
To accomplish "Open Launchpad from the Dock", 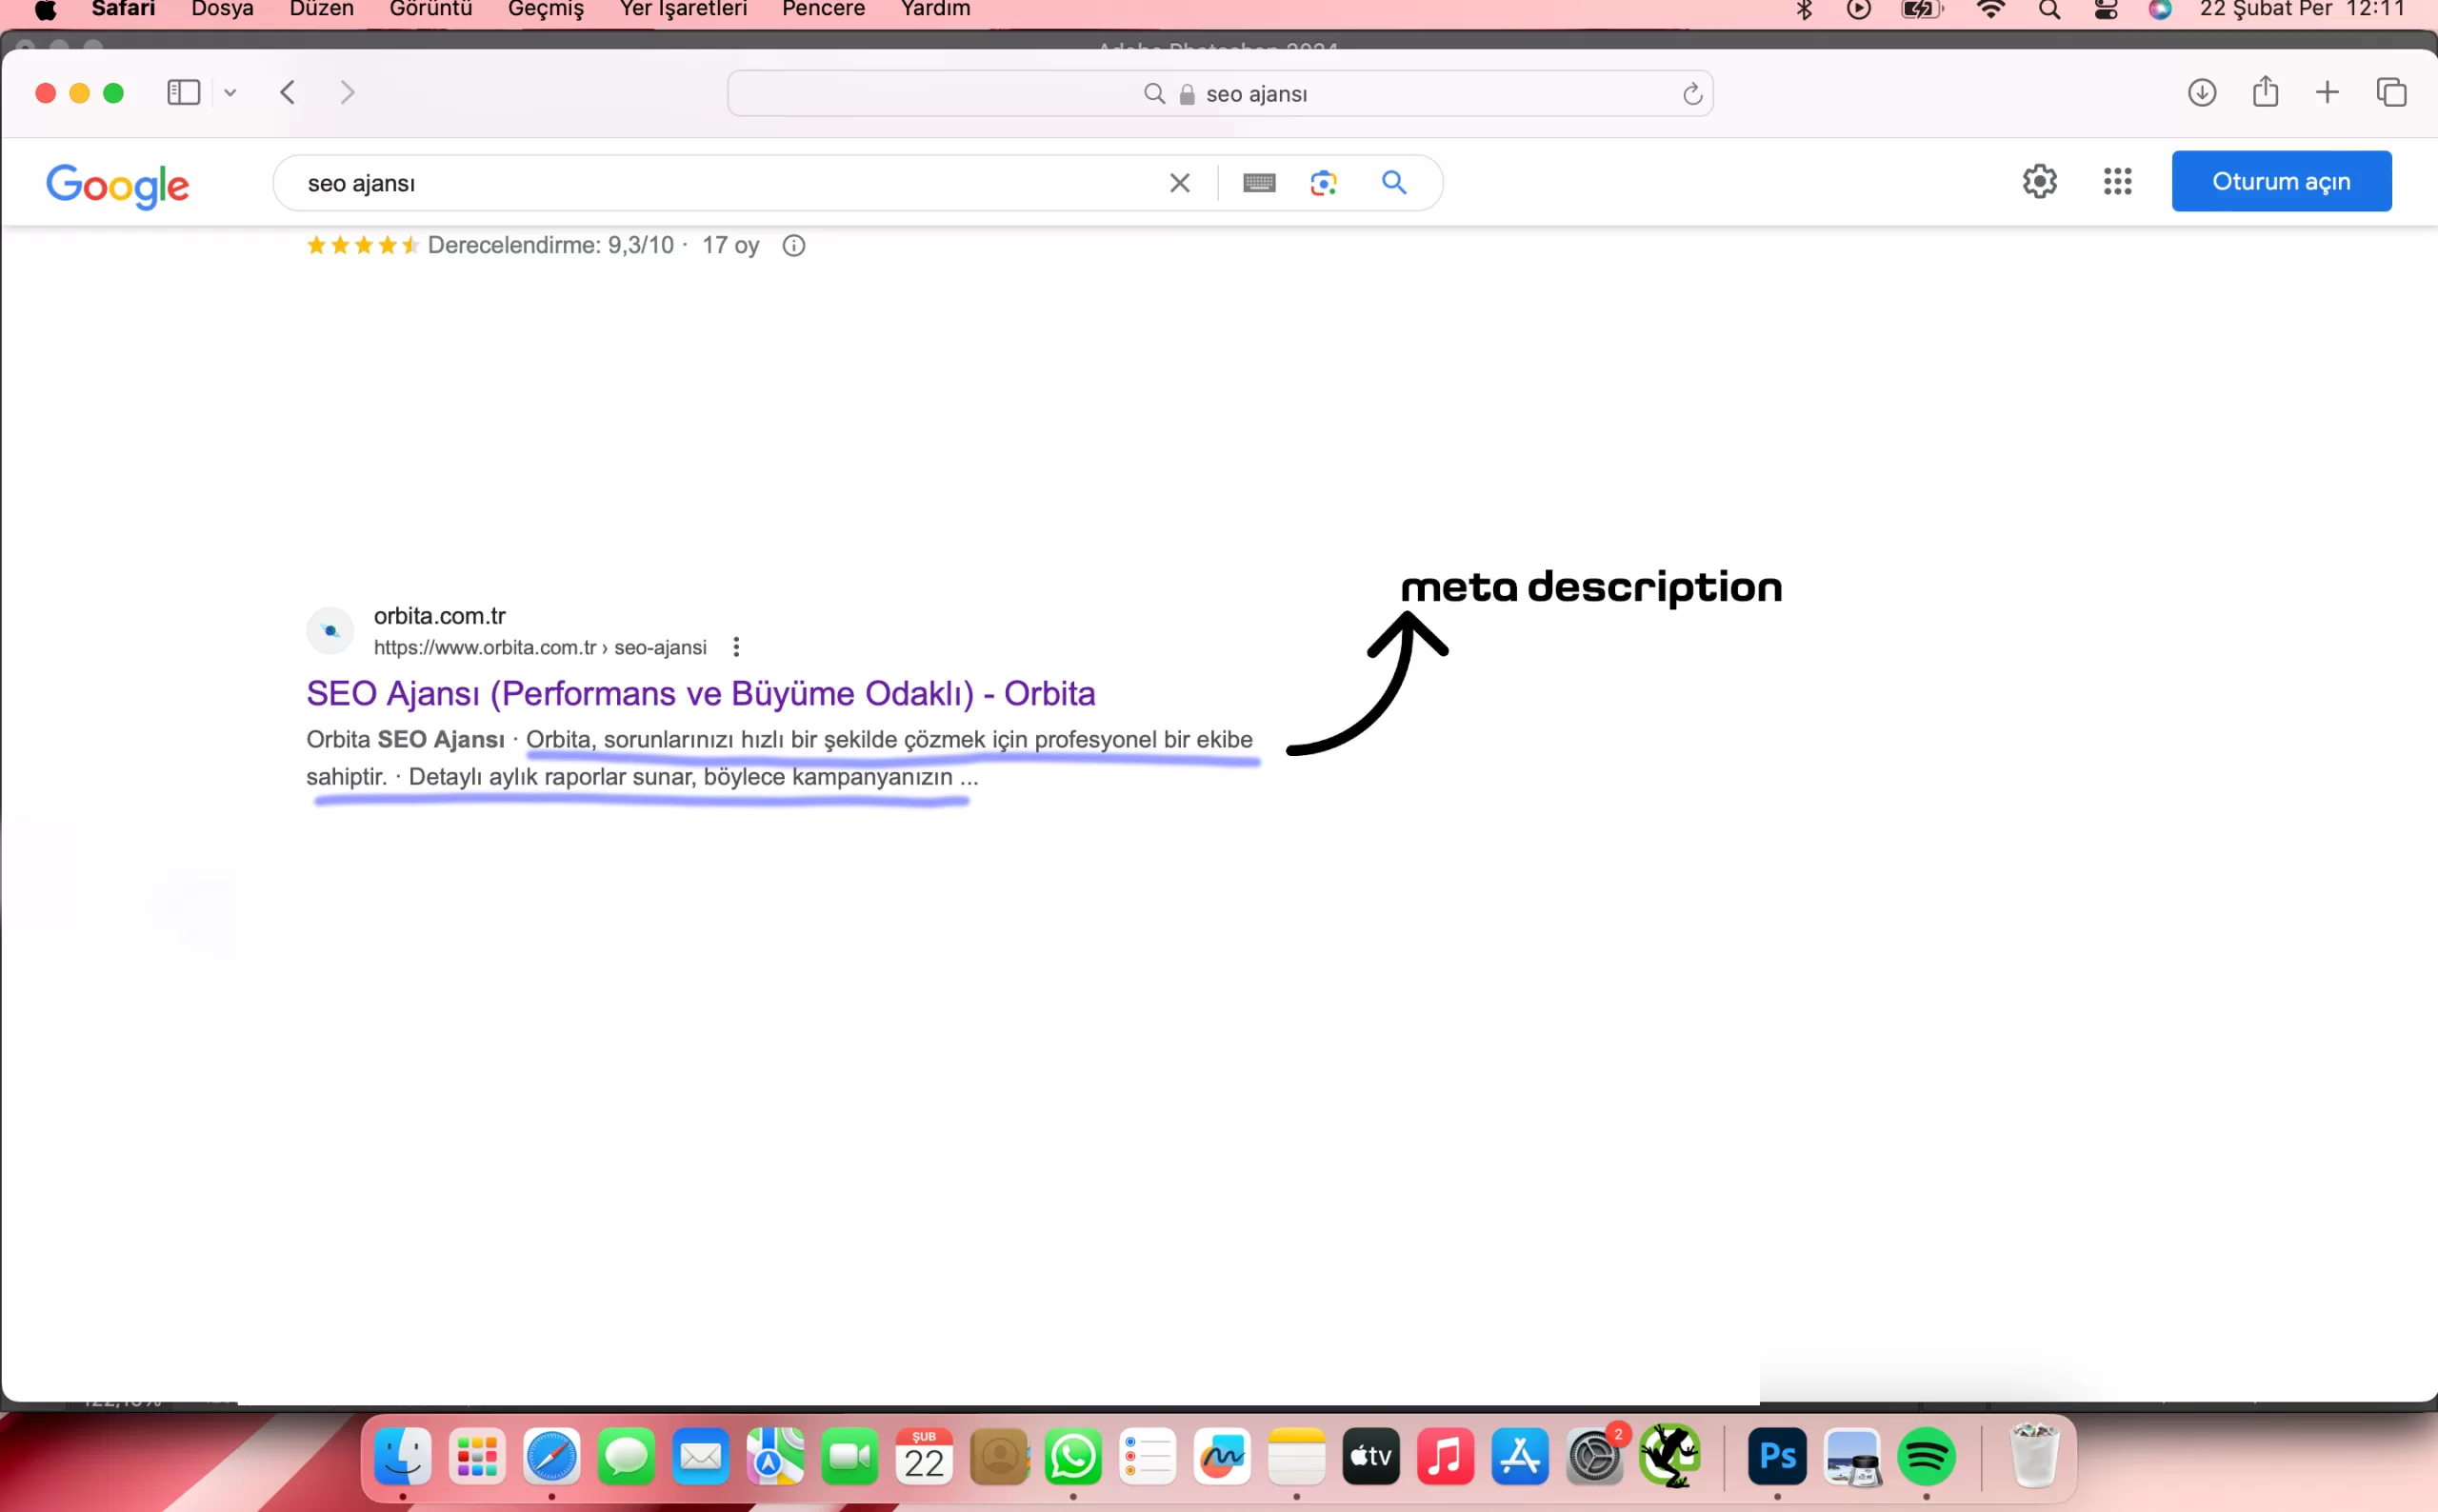I will coord(477,1457).
